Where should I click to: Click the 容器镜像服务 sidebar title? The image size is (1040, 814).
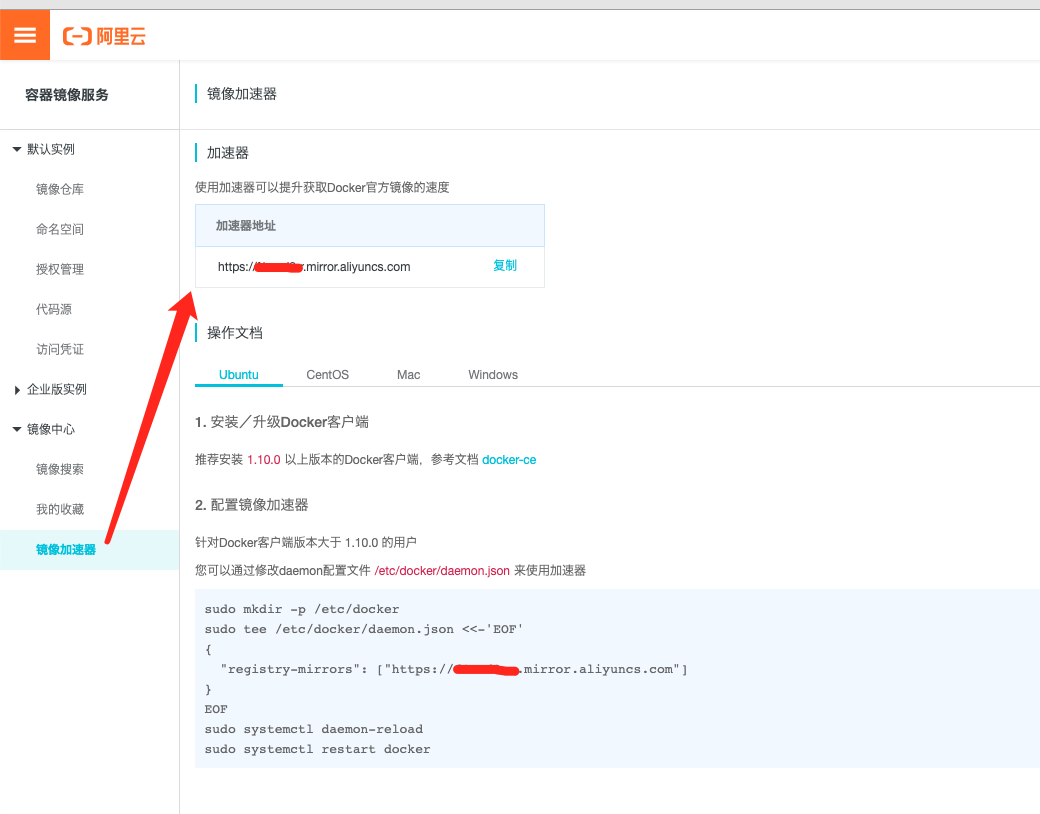66,95
